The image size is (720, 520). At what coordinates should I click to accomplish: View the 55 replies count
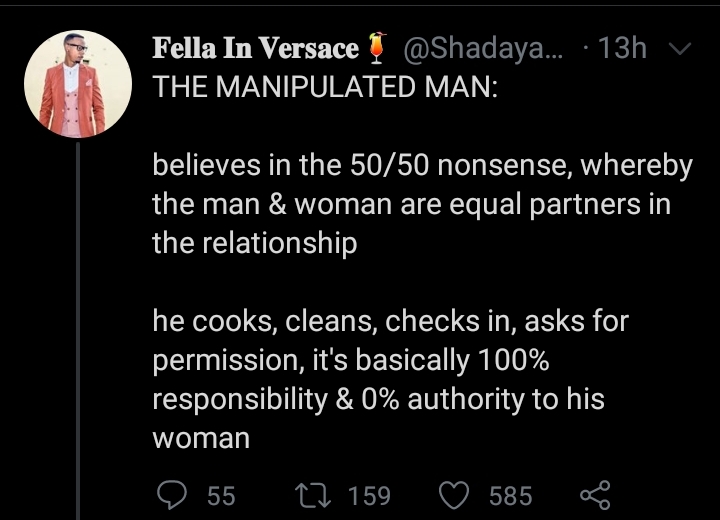coord(220,495)
